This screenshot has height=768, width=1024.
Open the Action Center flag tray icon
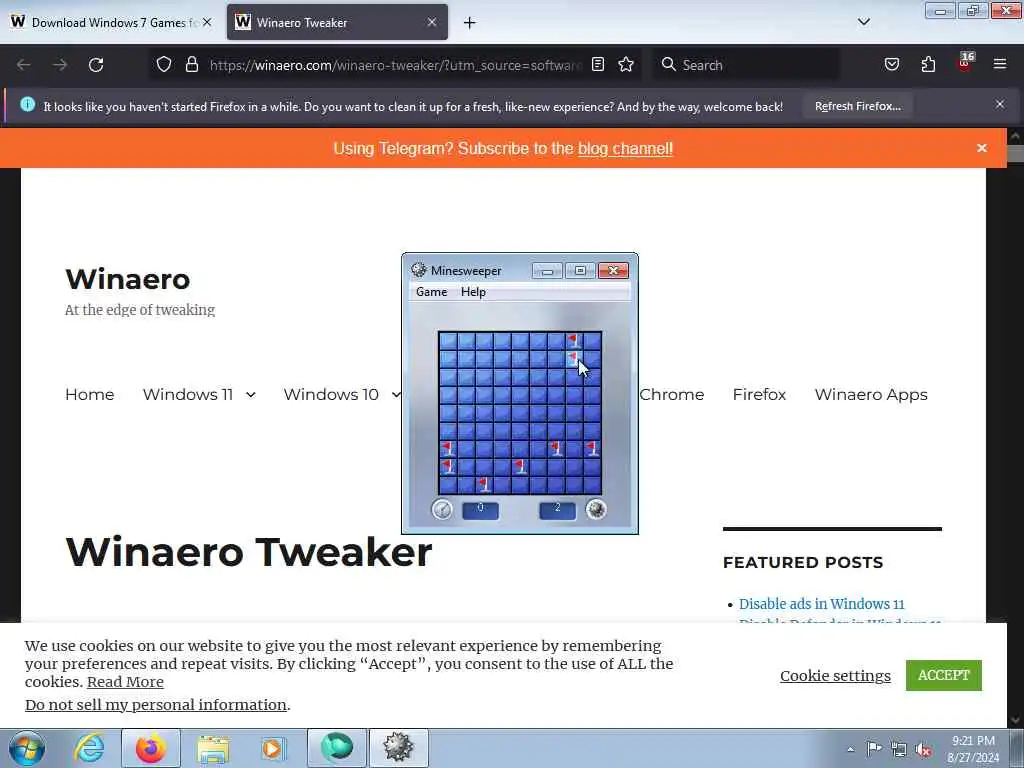pyautogui.click(x=874, y=748)
